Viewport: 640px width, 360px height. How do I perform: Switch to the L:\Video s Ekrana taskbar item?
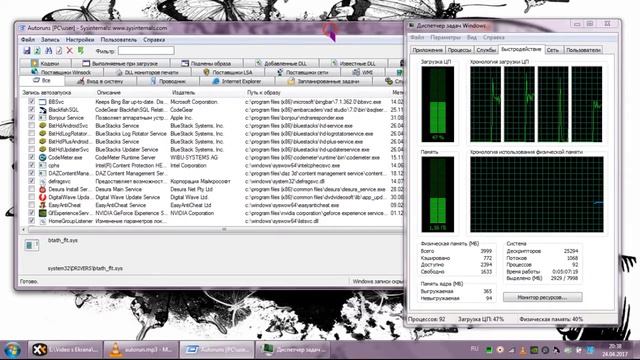point(66,350)
